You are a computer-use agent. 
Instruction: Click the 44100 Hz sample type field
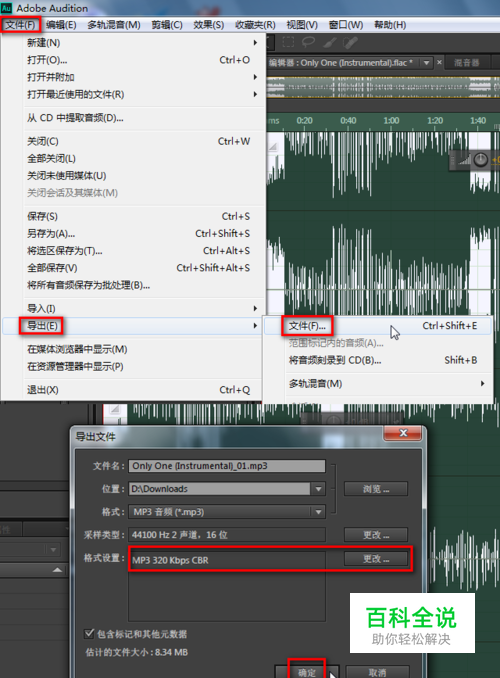click(227, 535)
